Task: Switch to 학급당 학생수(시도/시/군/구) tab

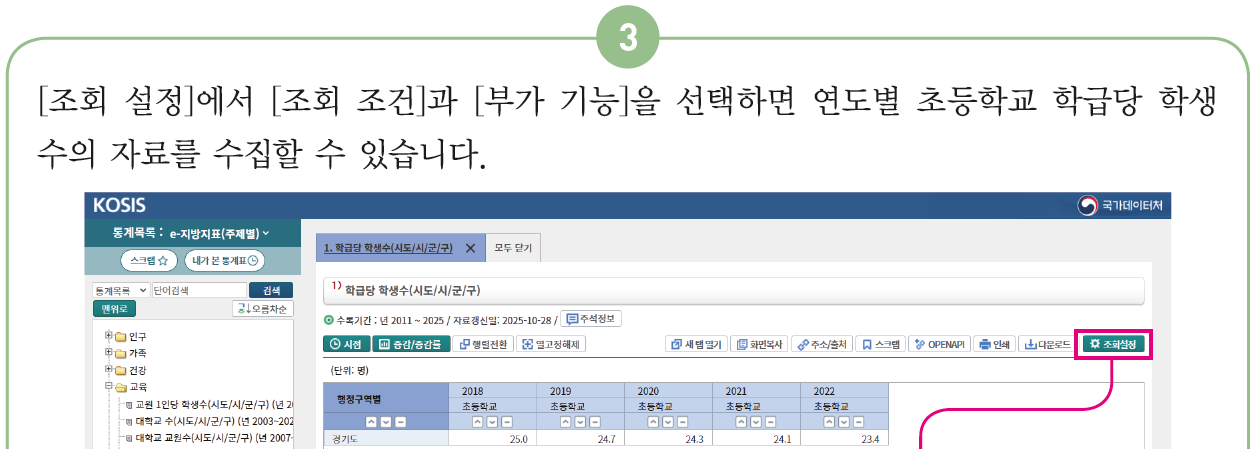Action: [x=387, y=247]
